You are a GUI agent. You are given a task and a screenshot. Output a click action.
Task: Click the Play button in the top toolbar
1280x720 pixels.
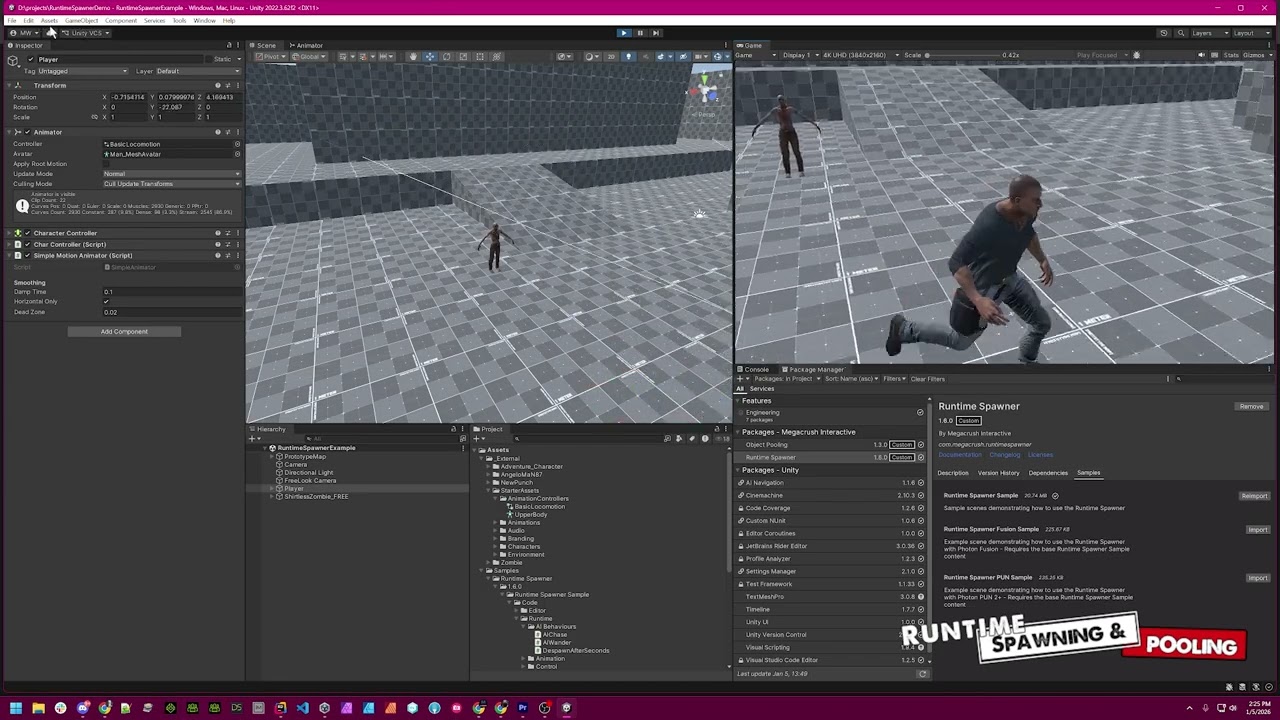coord(624,33)
